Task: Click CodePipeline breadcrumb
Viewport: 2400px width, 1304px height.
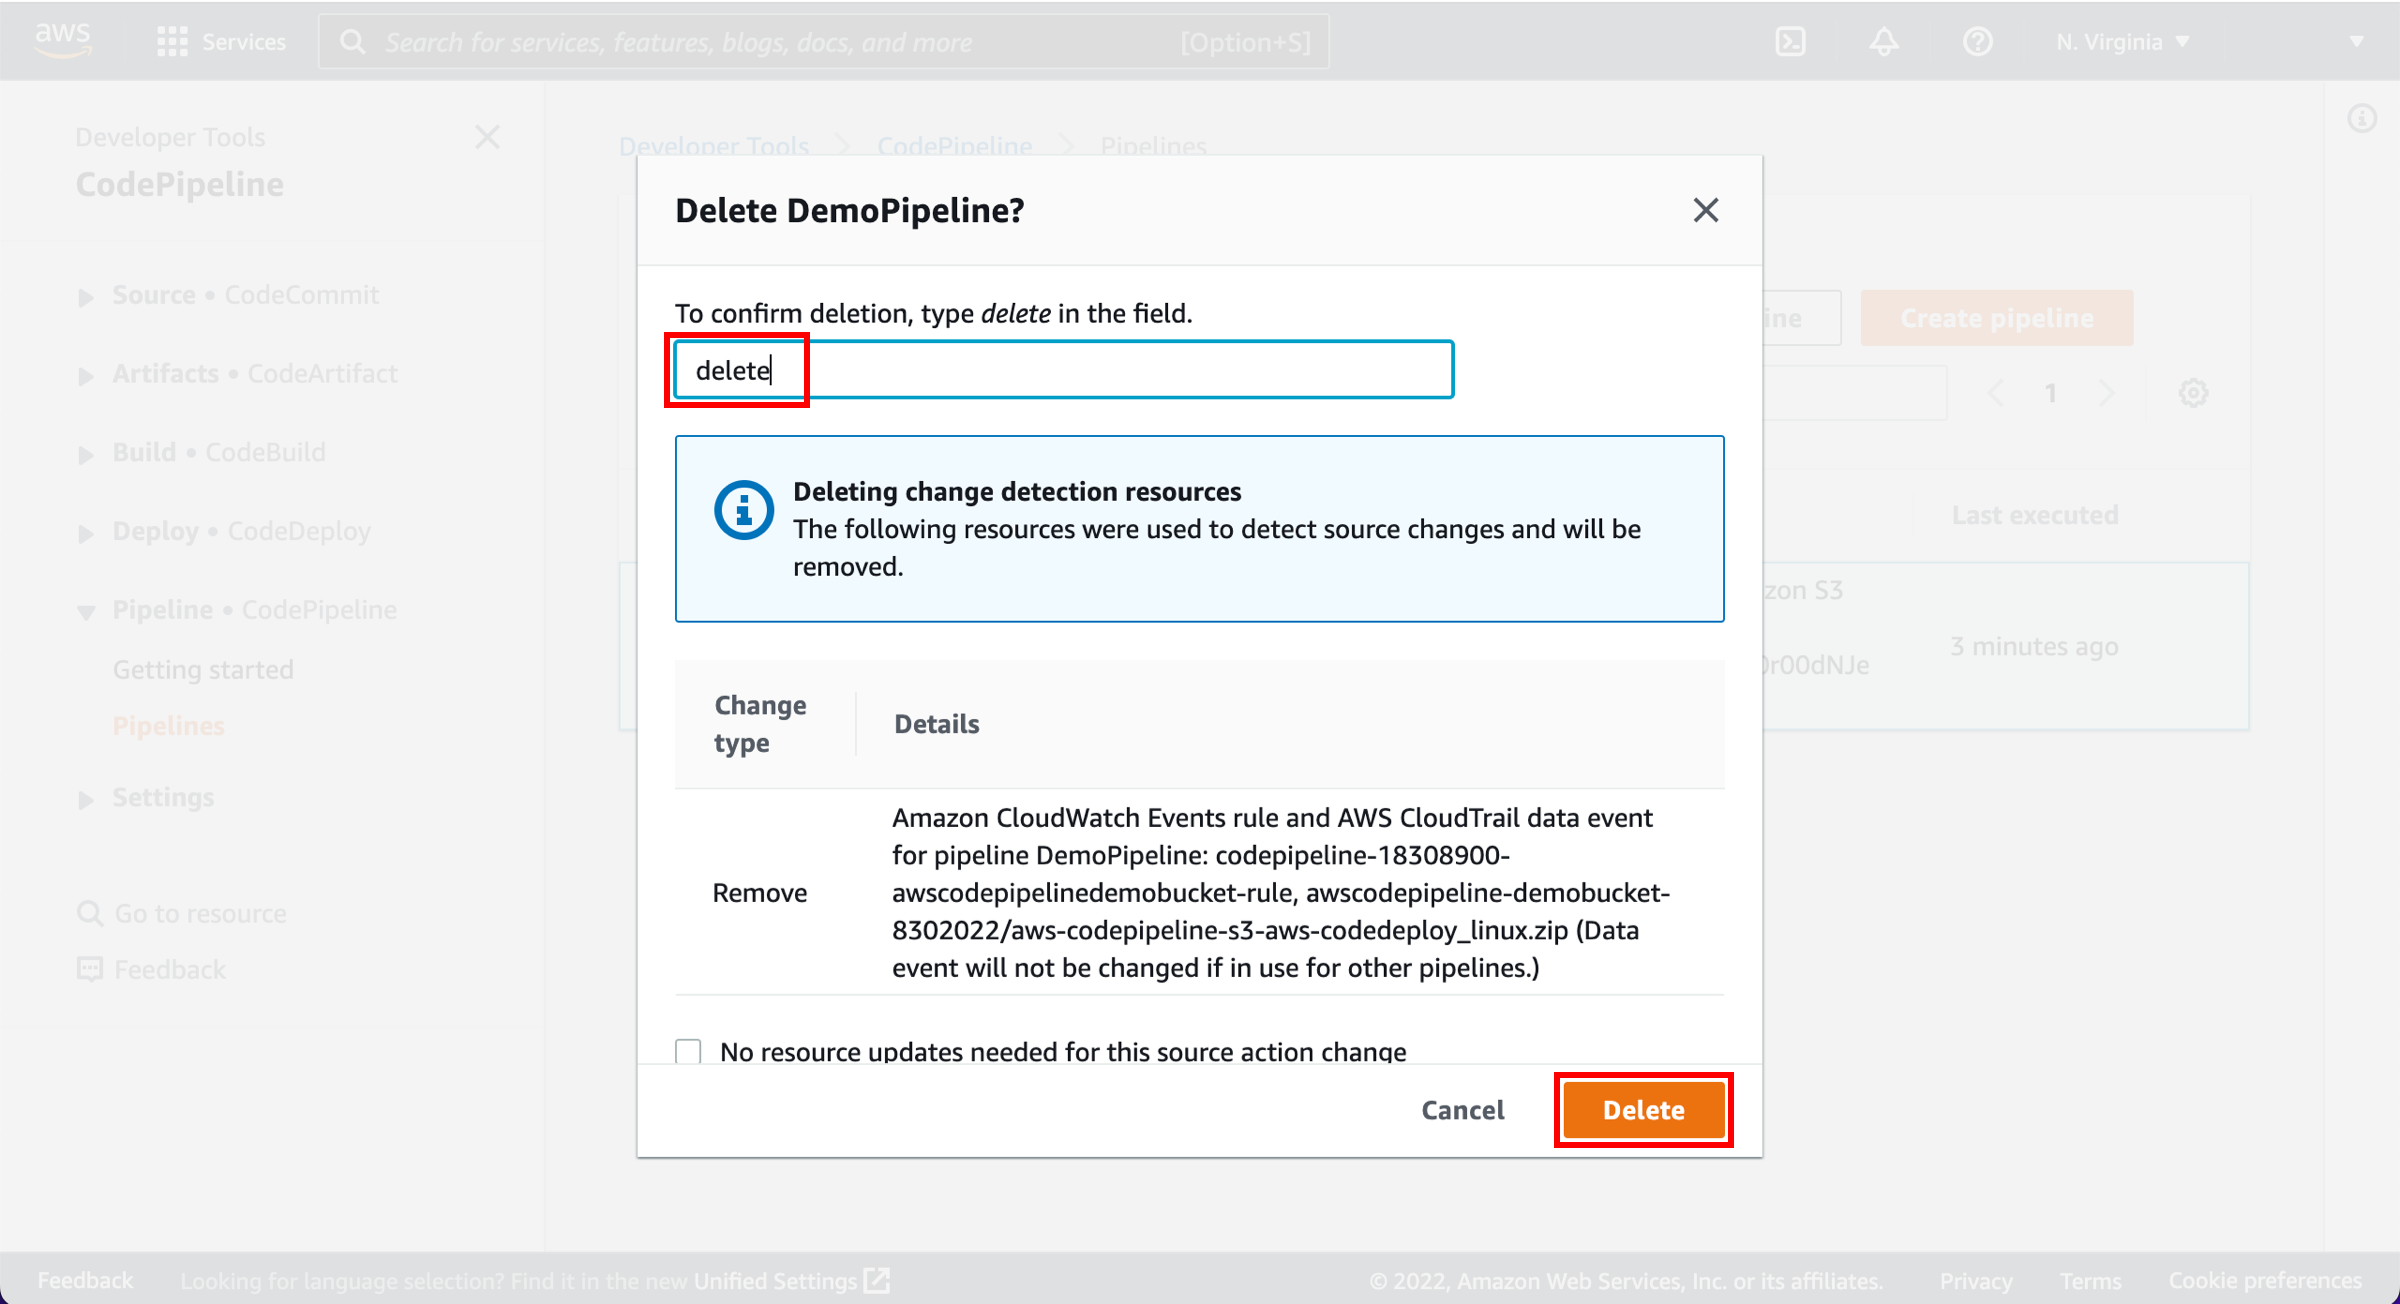Action: click(954, 146)
